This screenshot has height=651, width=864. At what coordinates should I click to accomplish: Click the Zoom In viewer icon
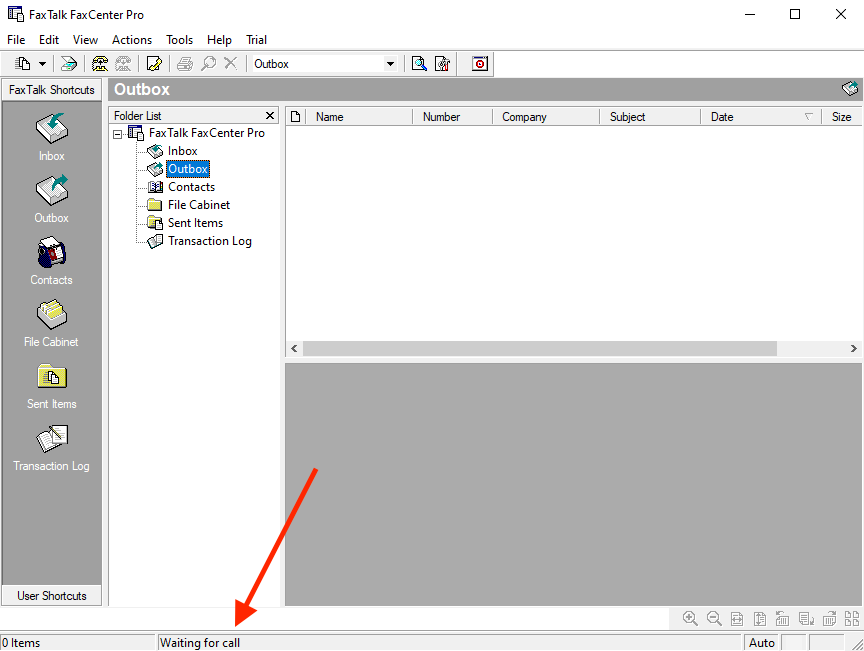pyautogui.click(x=690, y=618)
